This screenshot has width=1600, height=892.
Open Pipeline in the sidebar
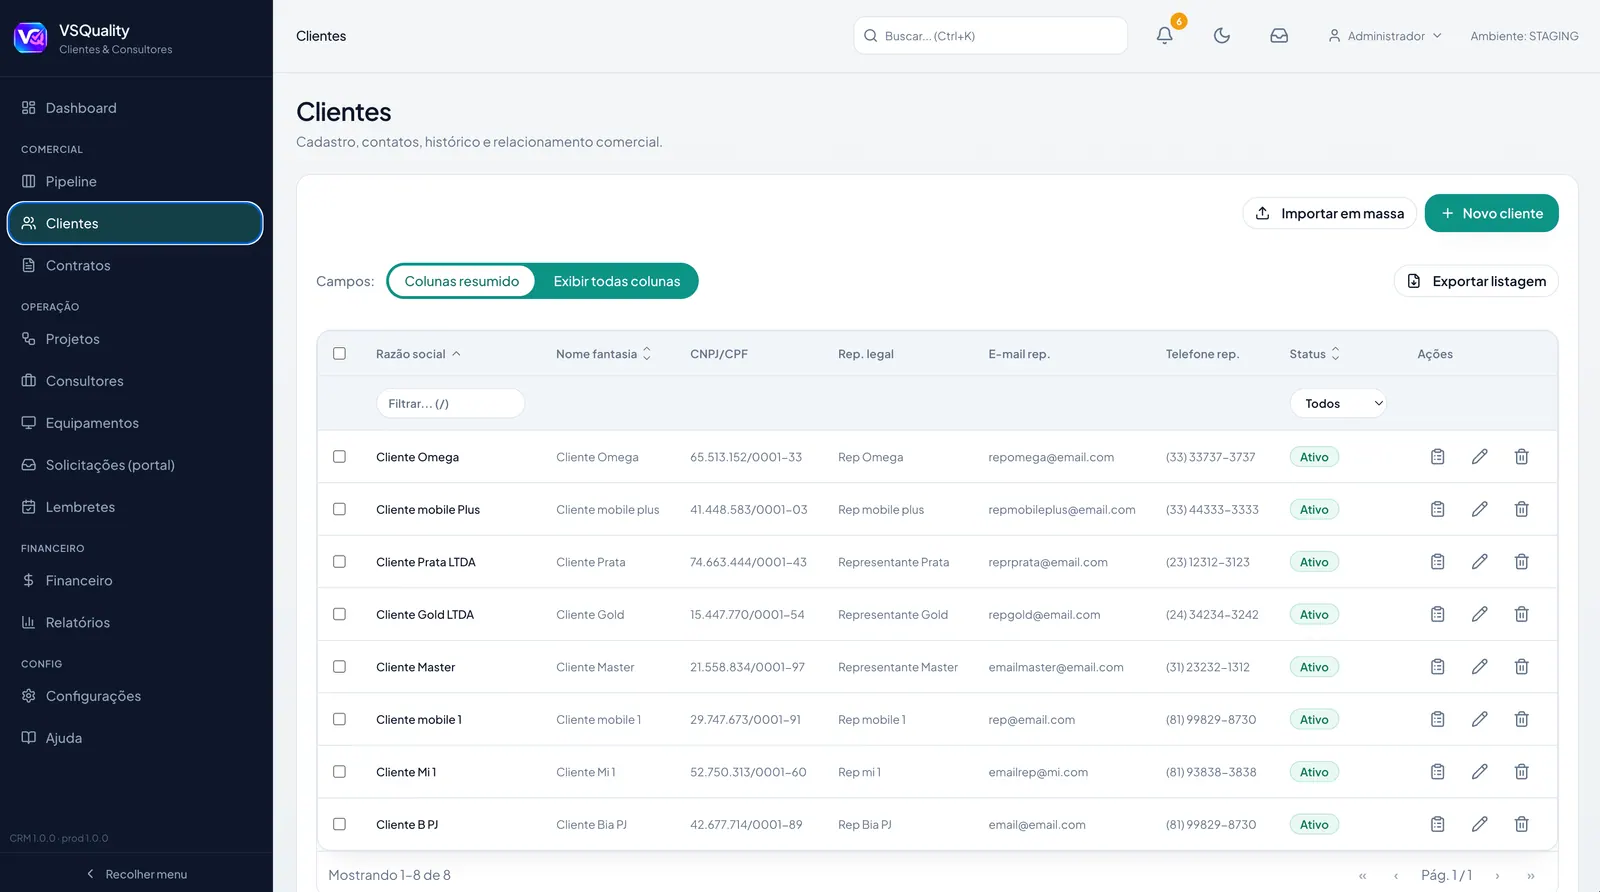pyautogui.click(x=135, y=181)
